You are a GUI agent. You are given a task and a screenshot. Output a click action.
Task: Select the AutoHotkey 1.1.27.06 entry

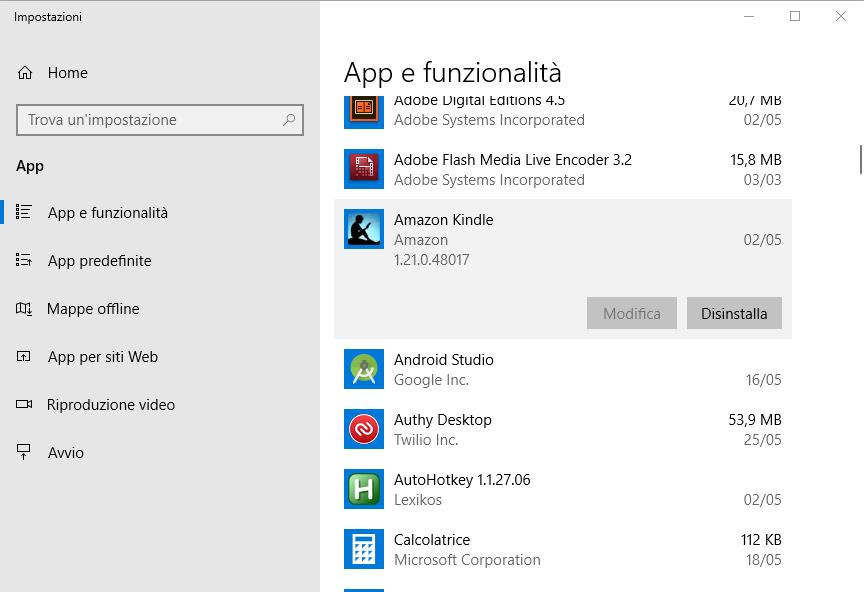pyautogui.click(x=563, y=489)
